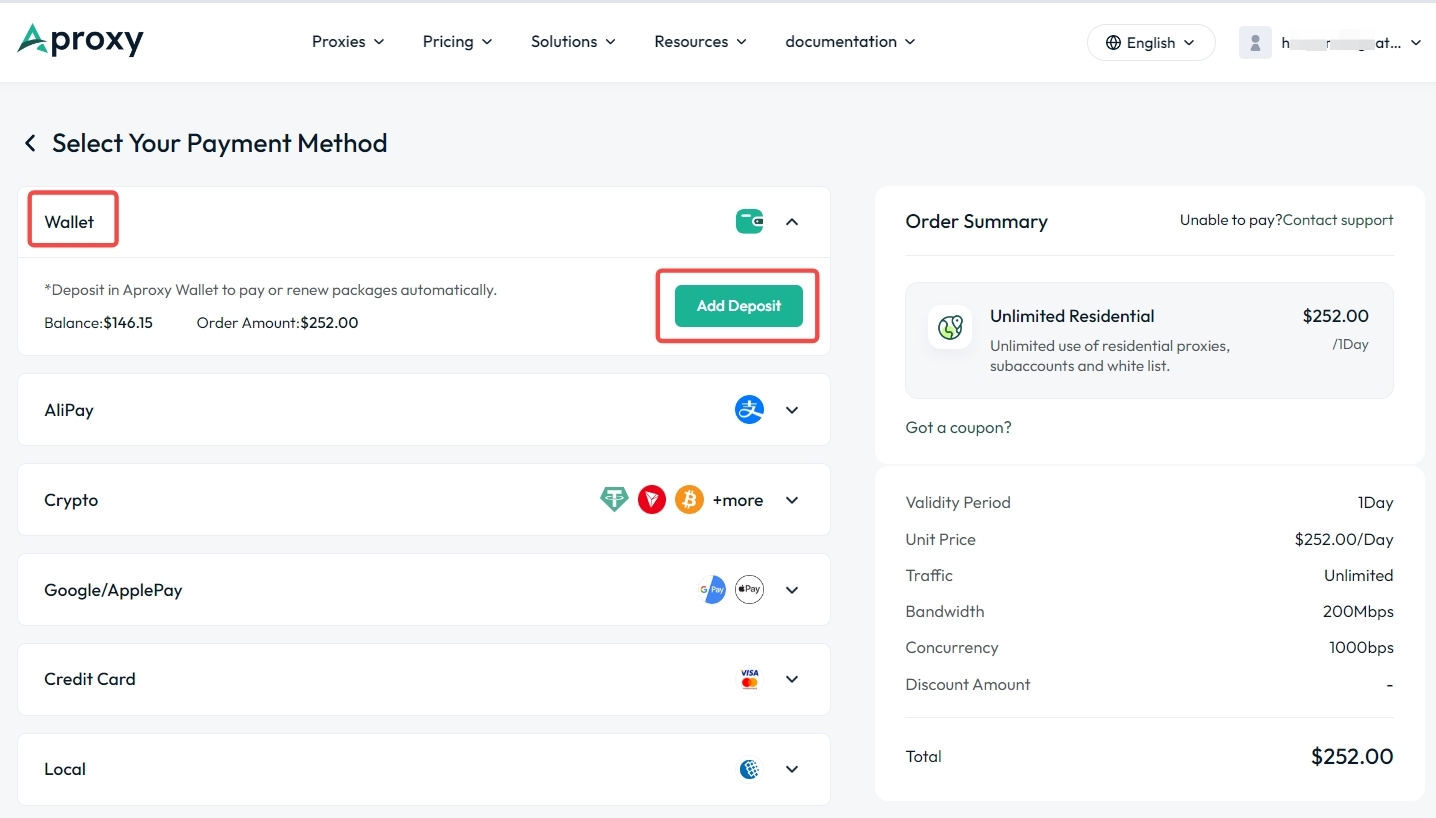Click the Crypto label
Image resolution: width=1436 pixels, height=818 pixels.
pyautogui.click(x=71, y=500)
